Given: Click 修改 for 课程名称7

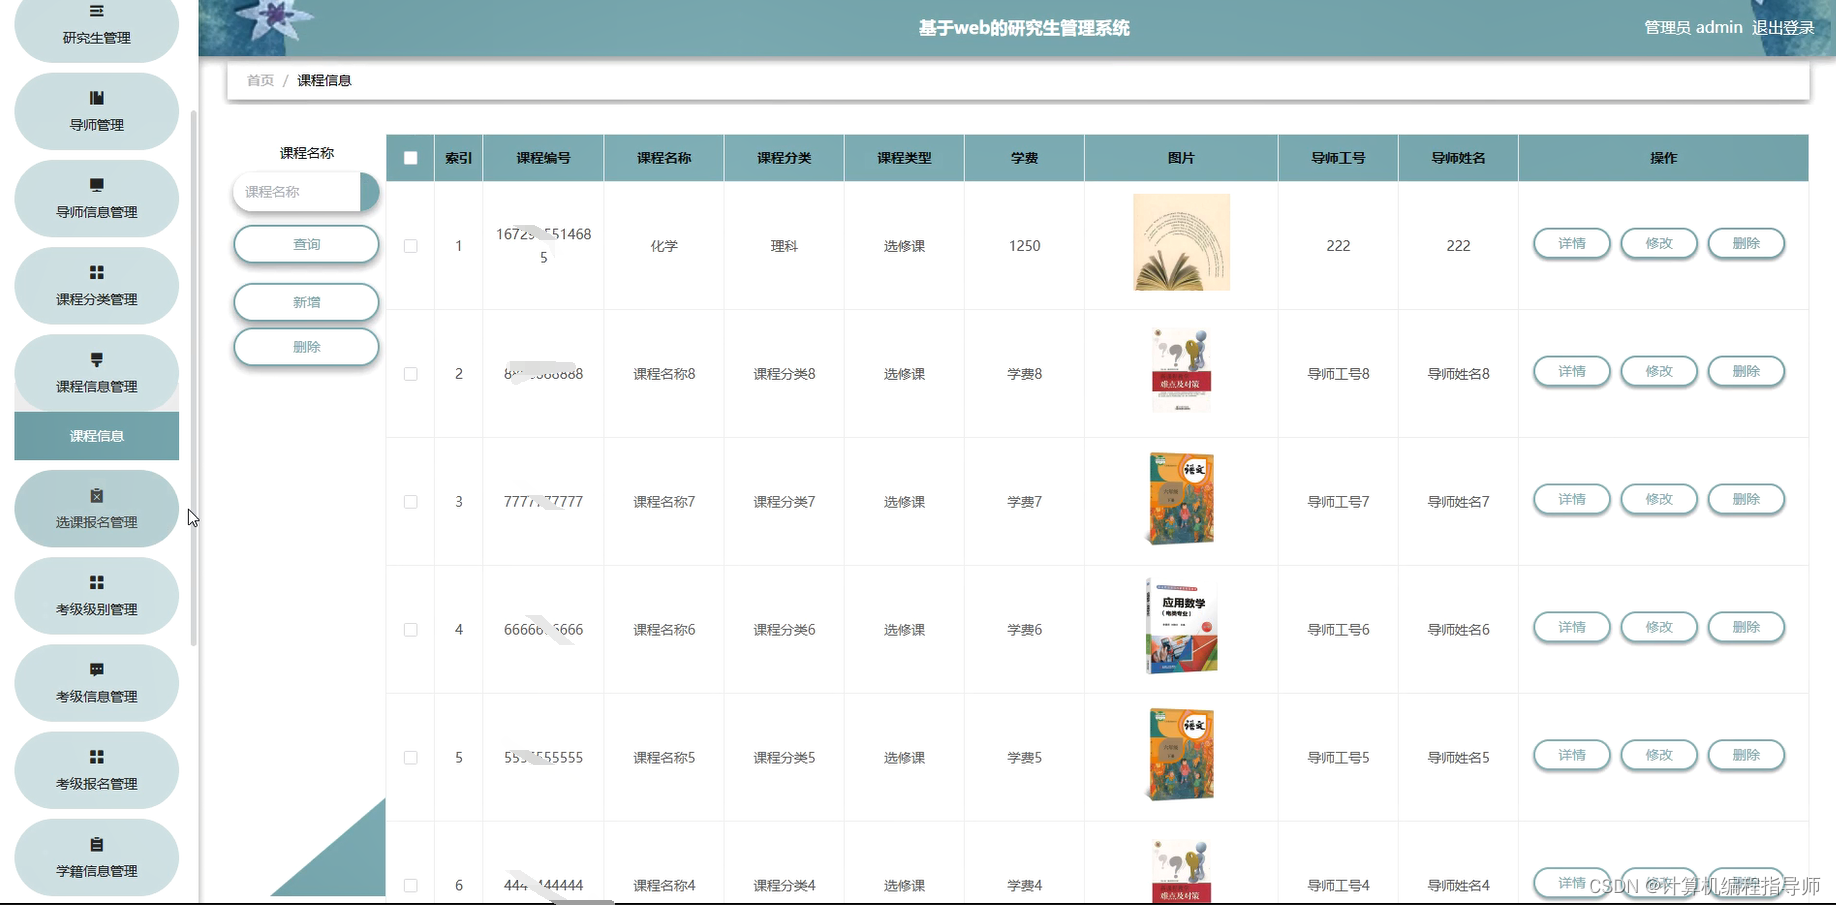Looking at the screenshot, I should [x=1659, y=499].
